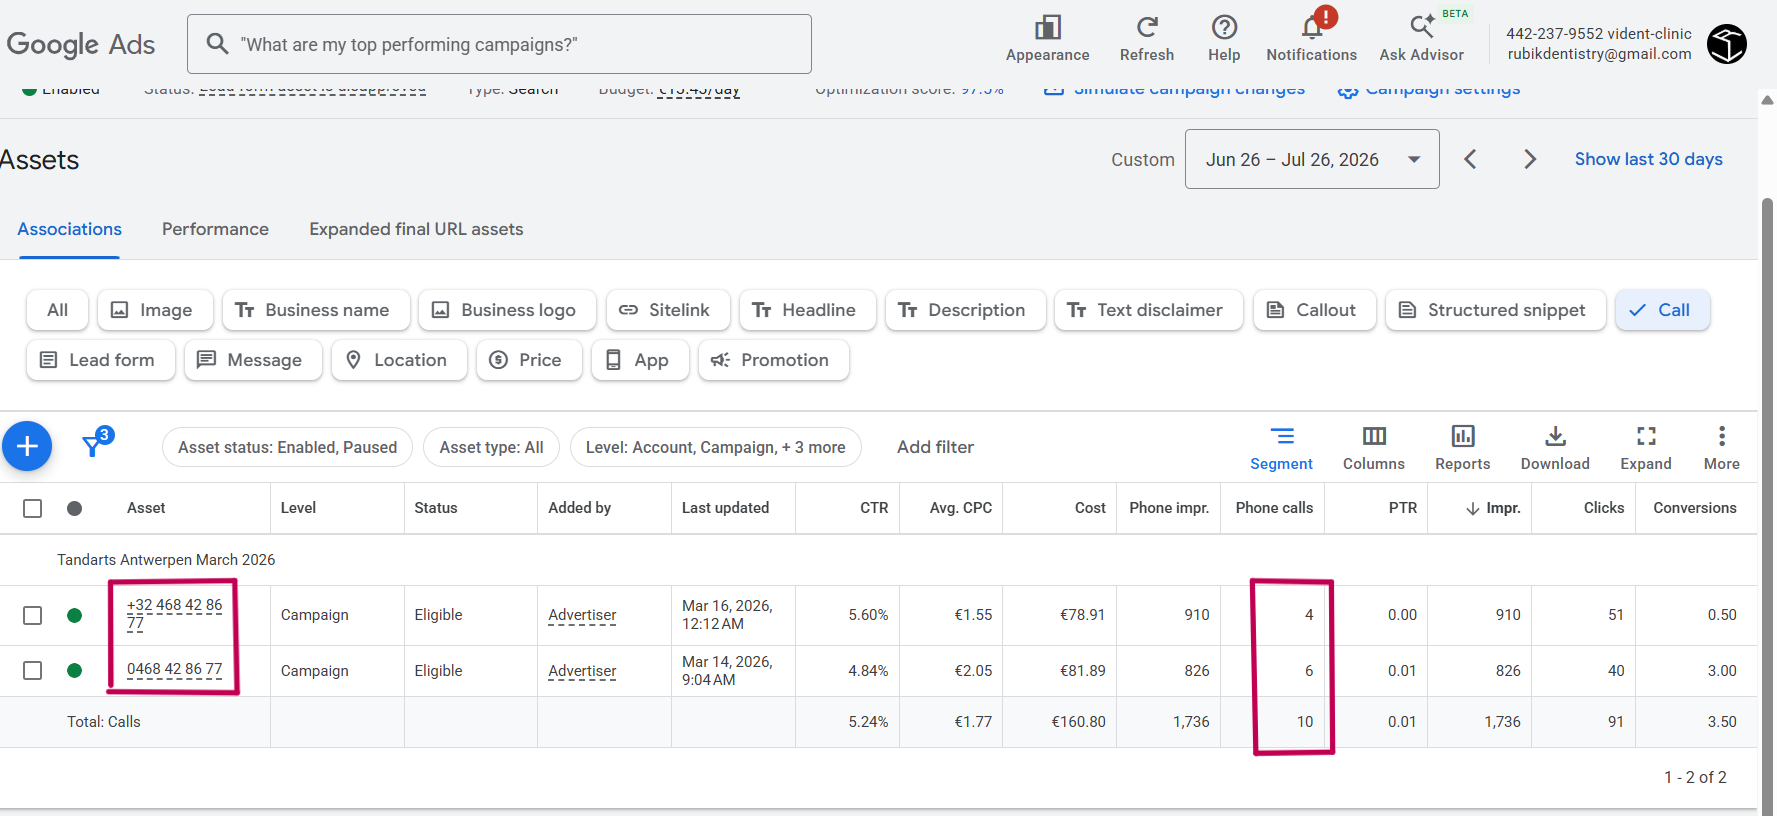Select the Business logo chip
Image resolution: width=1777 pixels, height=816 pixels.
pyautogui.click(x=507, y=310)
